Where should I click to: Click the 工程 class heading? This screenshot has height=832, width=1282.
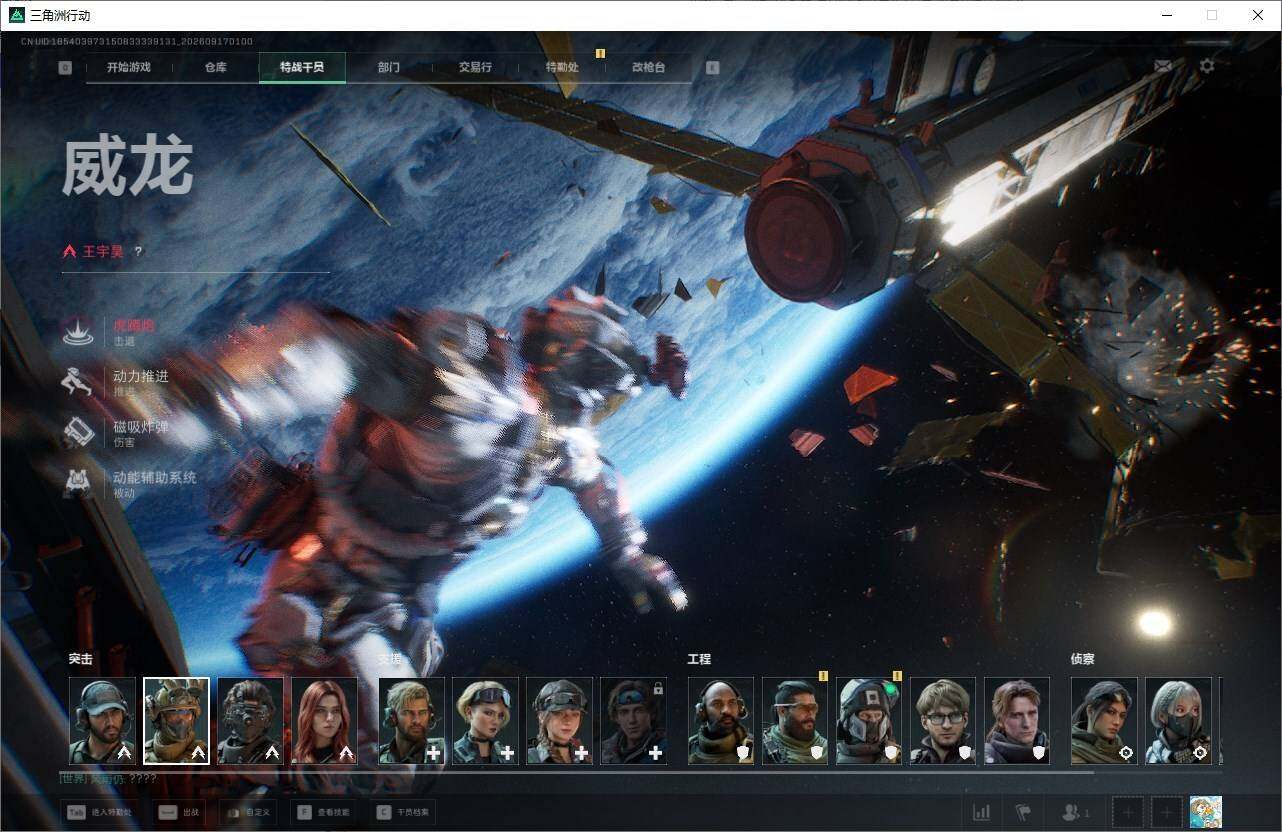[x=699, y=659]
